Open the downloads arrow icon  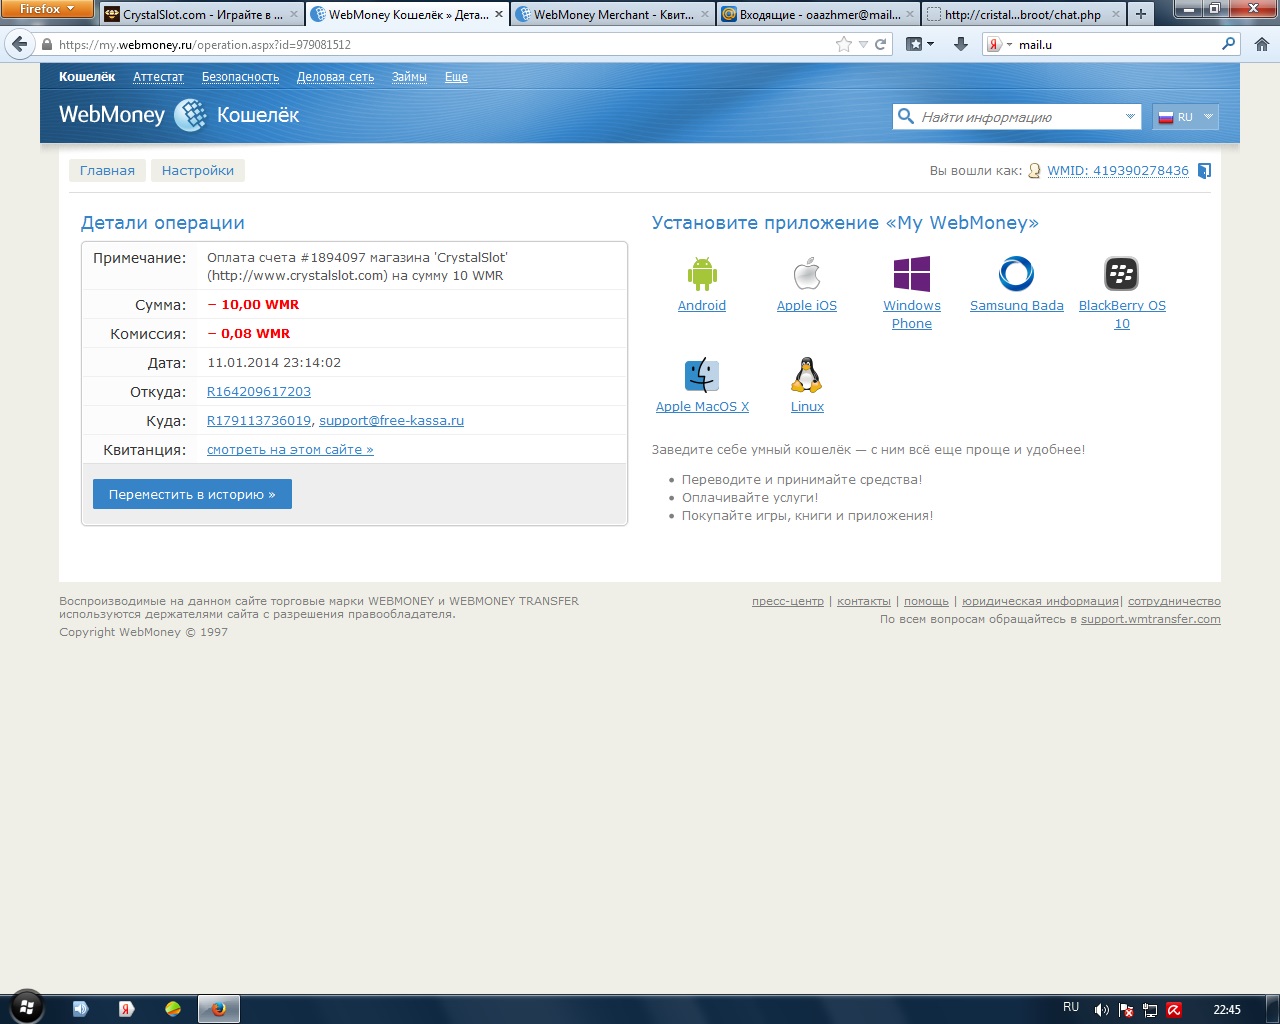click(961, 44)
